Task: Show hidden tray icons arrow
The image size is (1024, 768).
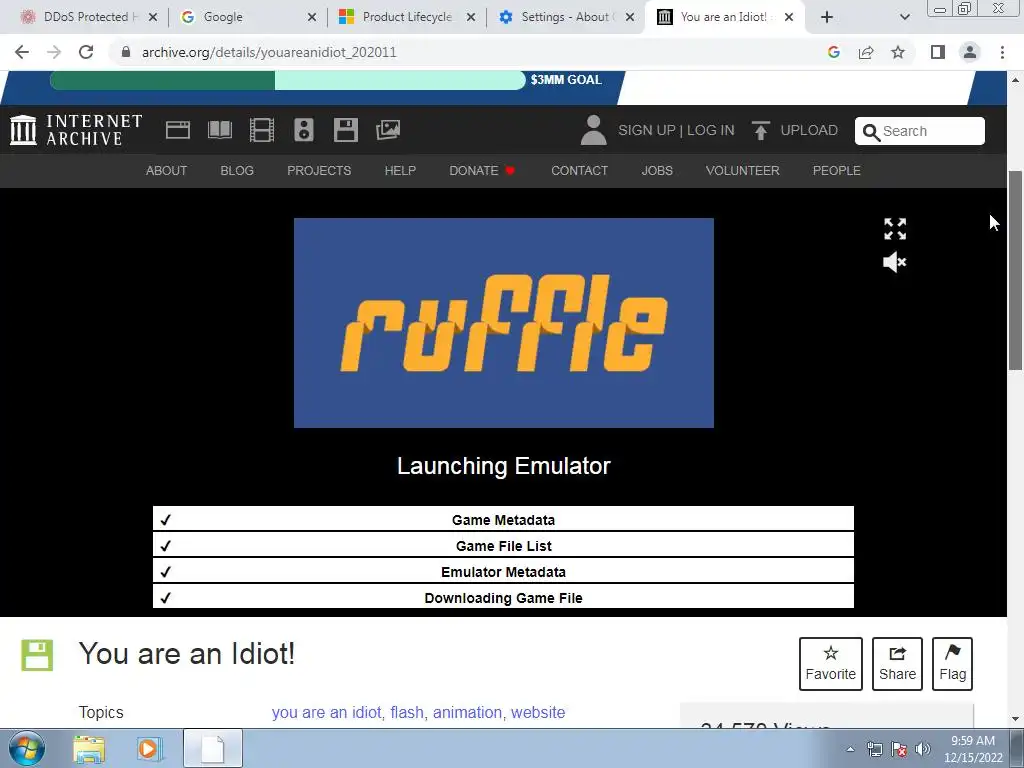Action: (x=850, y=749)
